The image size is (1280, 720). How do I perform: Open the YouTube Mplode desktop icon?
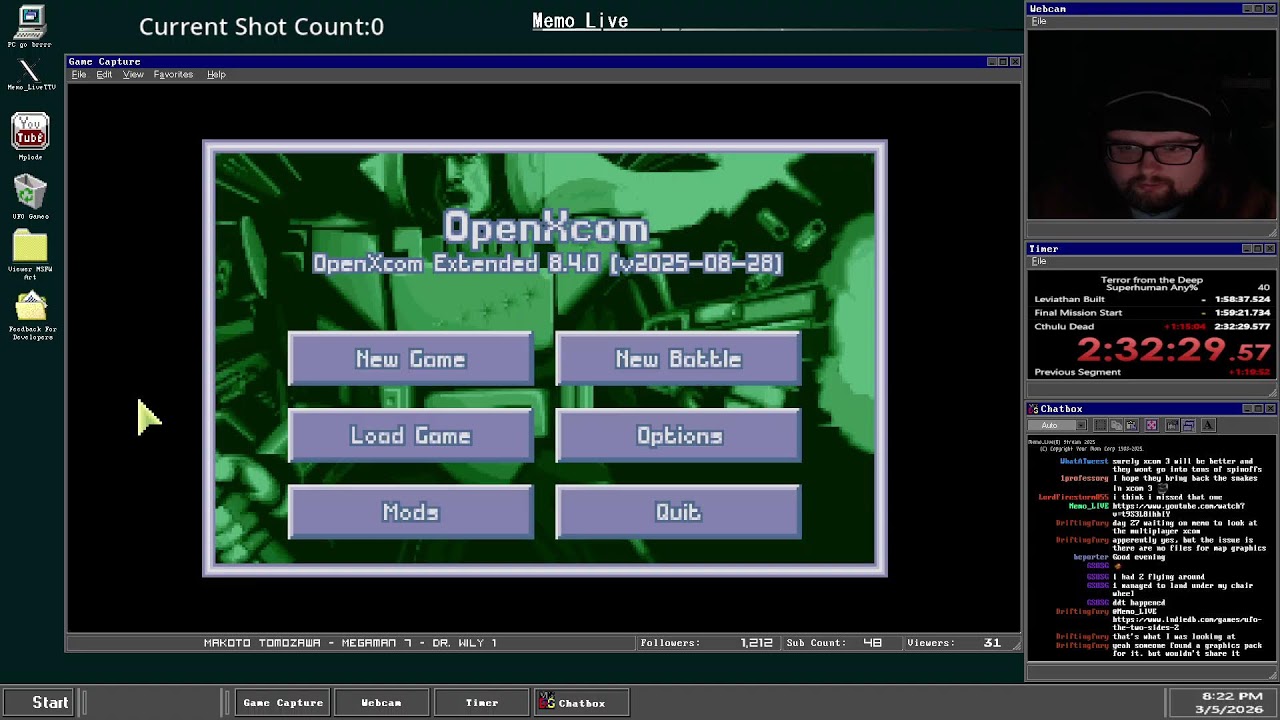[x=30, y=137]
